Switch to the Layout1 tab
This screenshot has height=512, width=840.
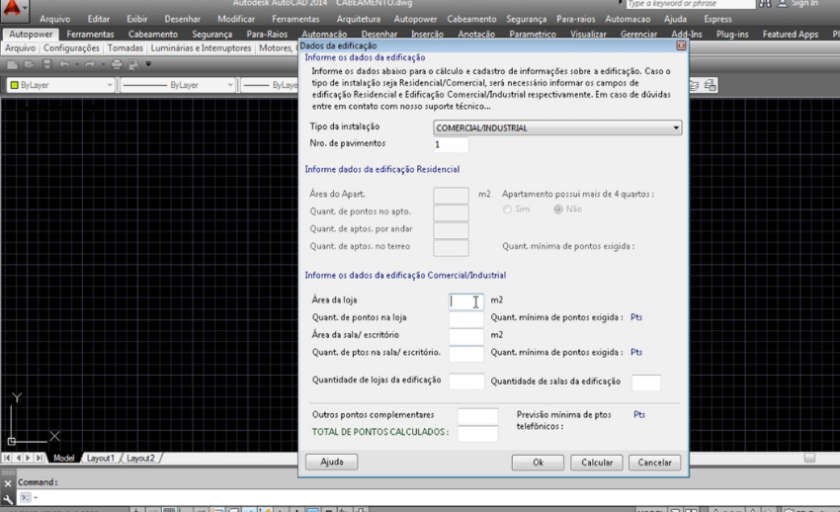(x=100, y=457)
